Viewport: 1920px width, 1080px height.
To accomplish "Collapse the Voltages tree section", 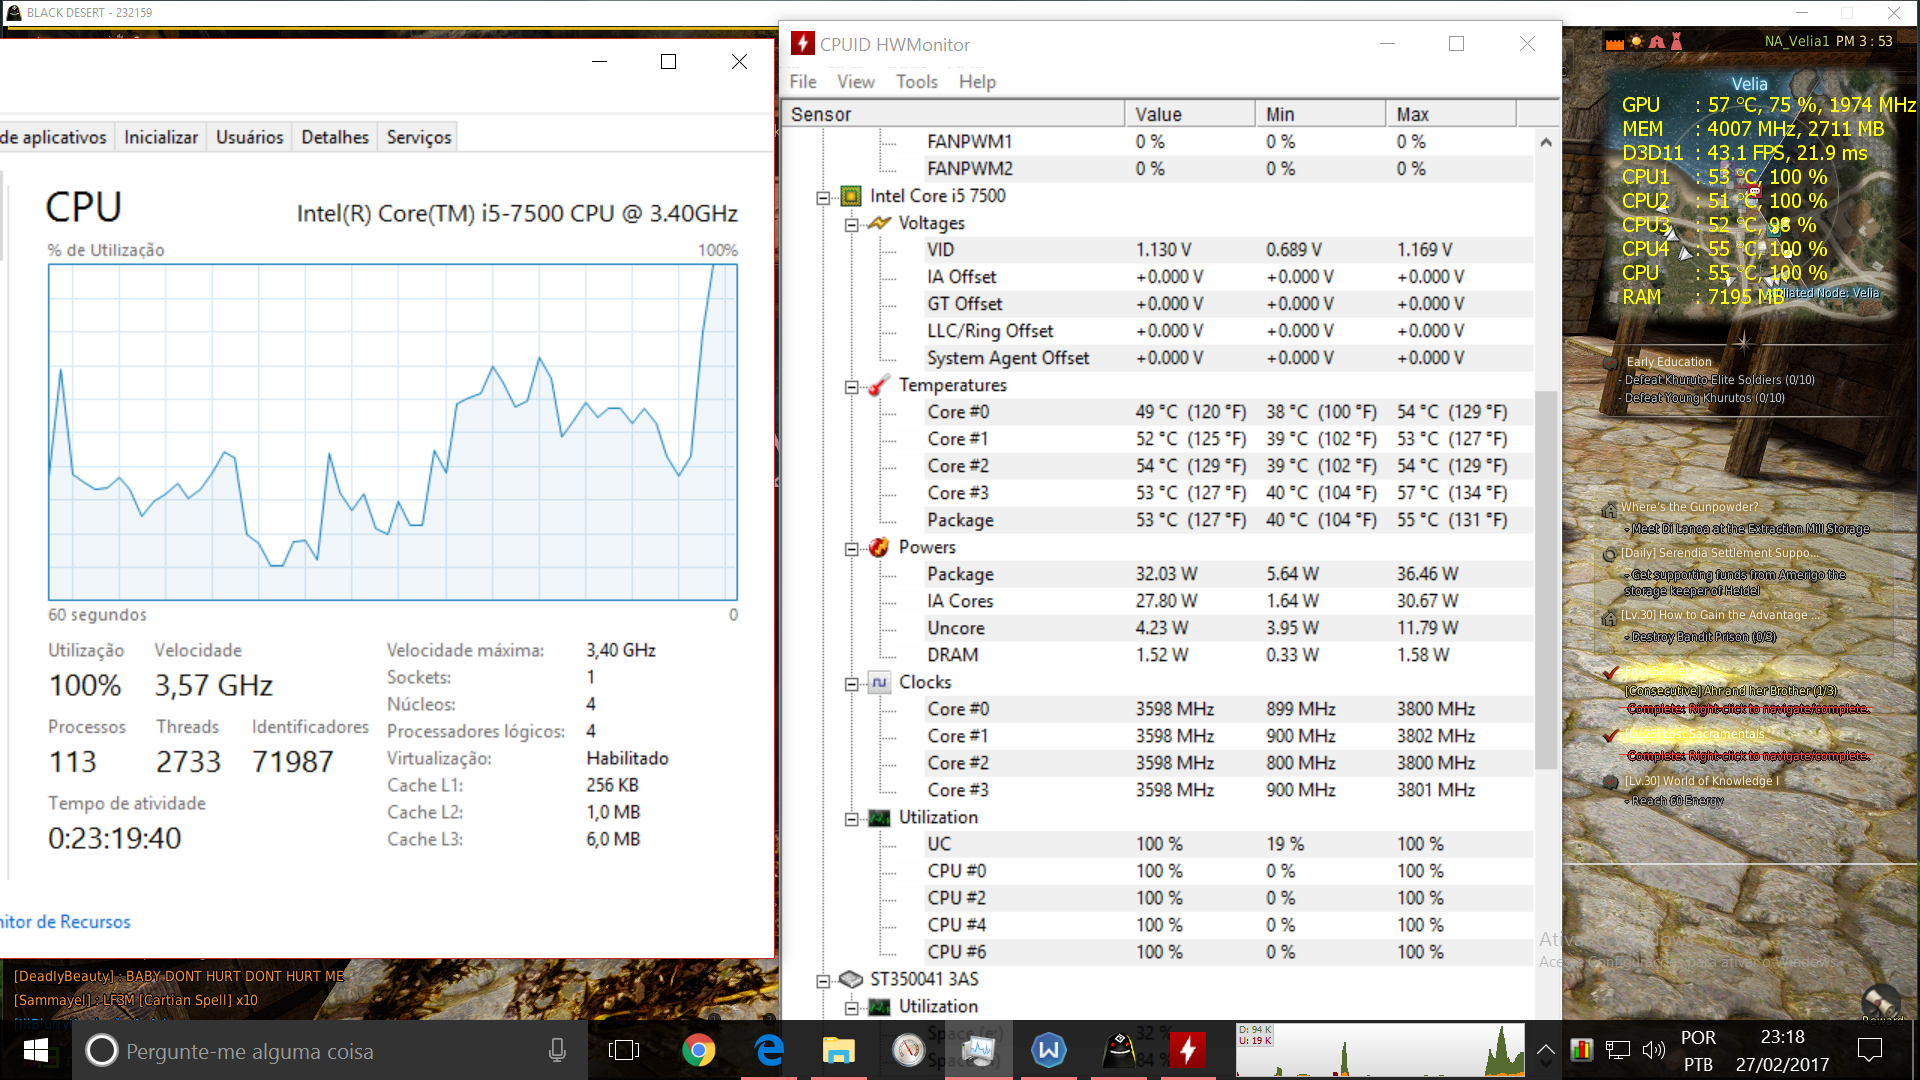I will click(851, 224).
